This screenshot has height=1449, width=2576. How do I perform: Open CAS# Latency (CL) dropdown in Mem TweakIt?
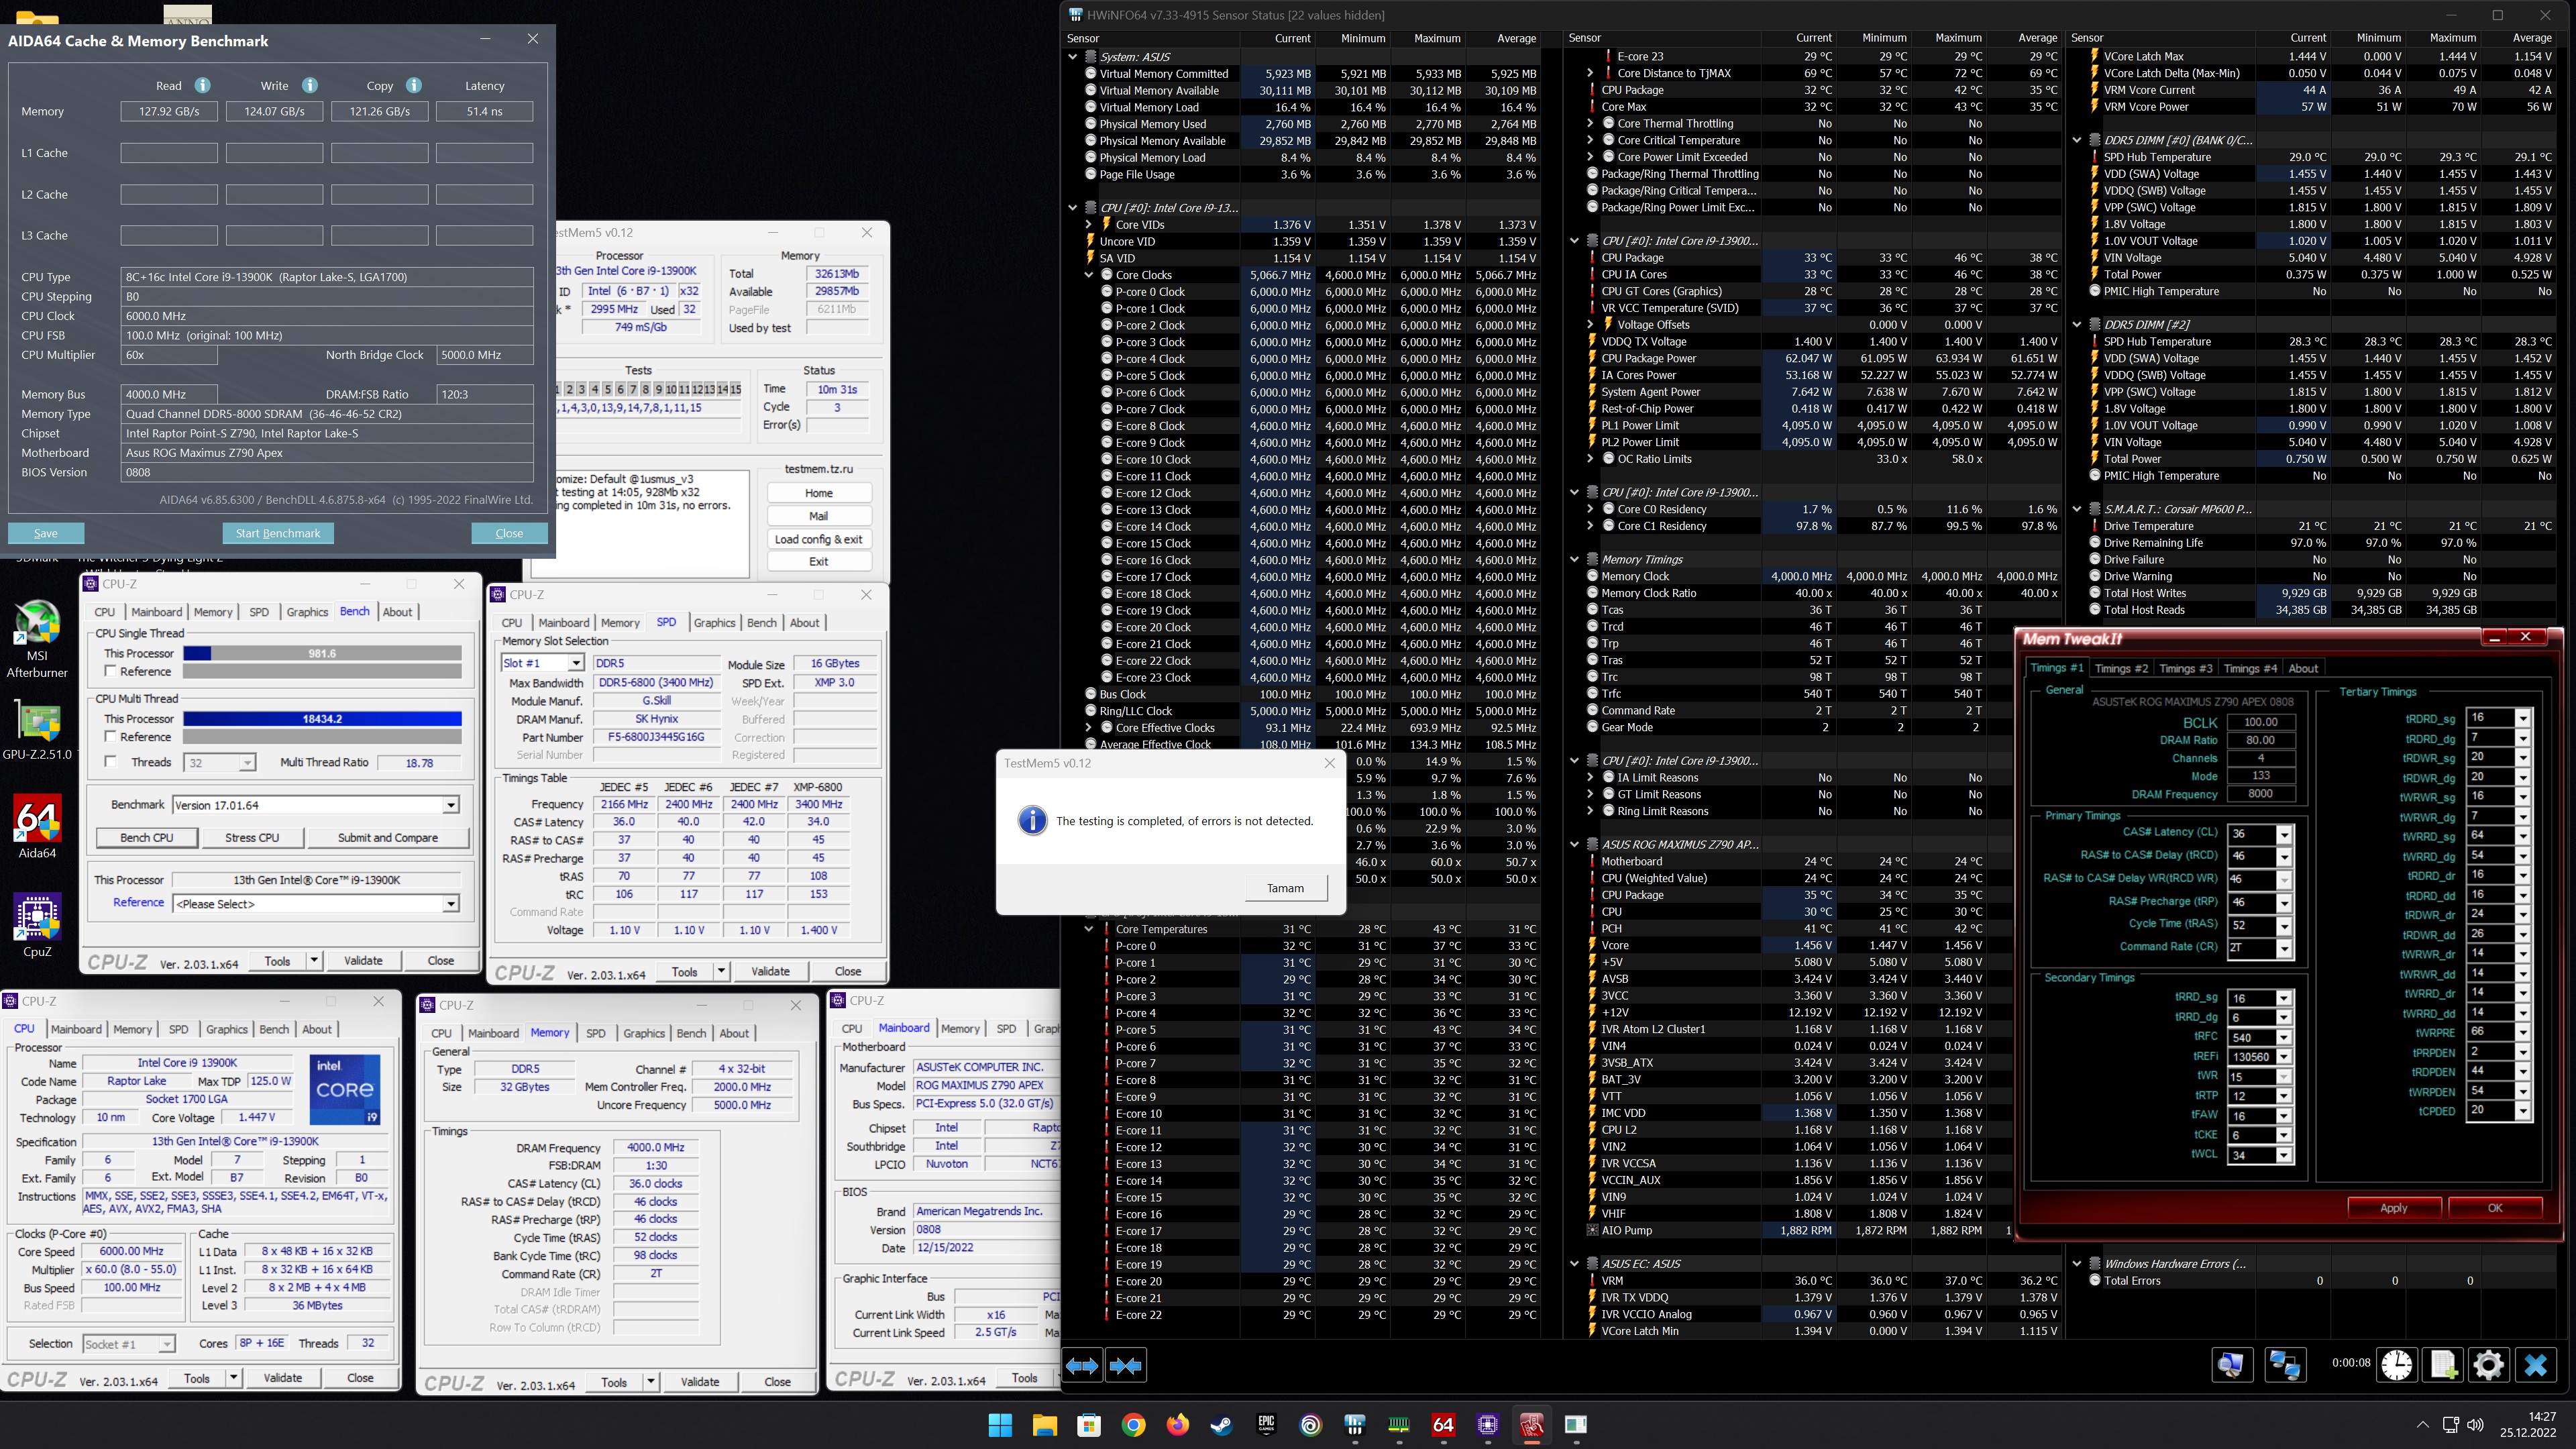pyautogui.click(x=2284, y=834)
